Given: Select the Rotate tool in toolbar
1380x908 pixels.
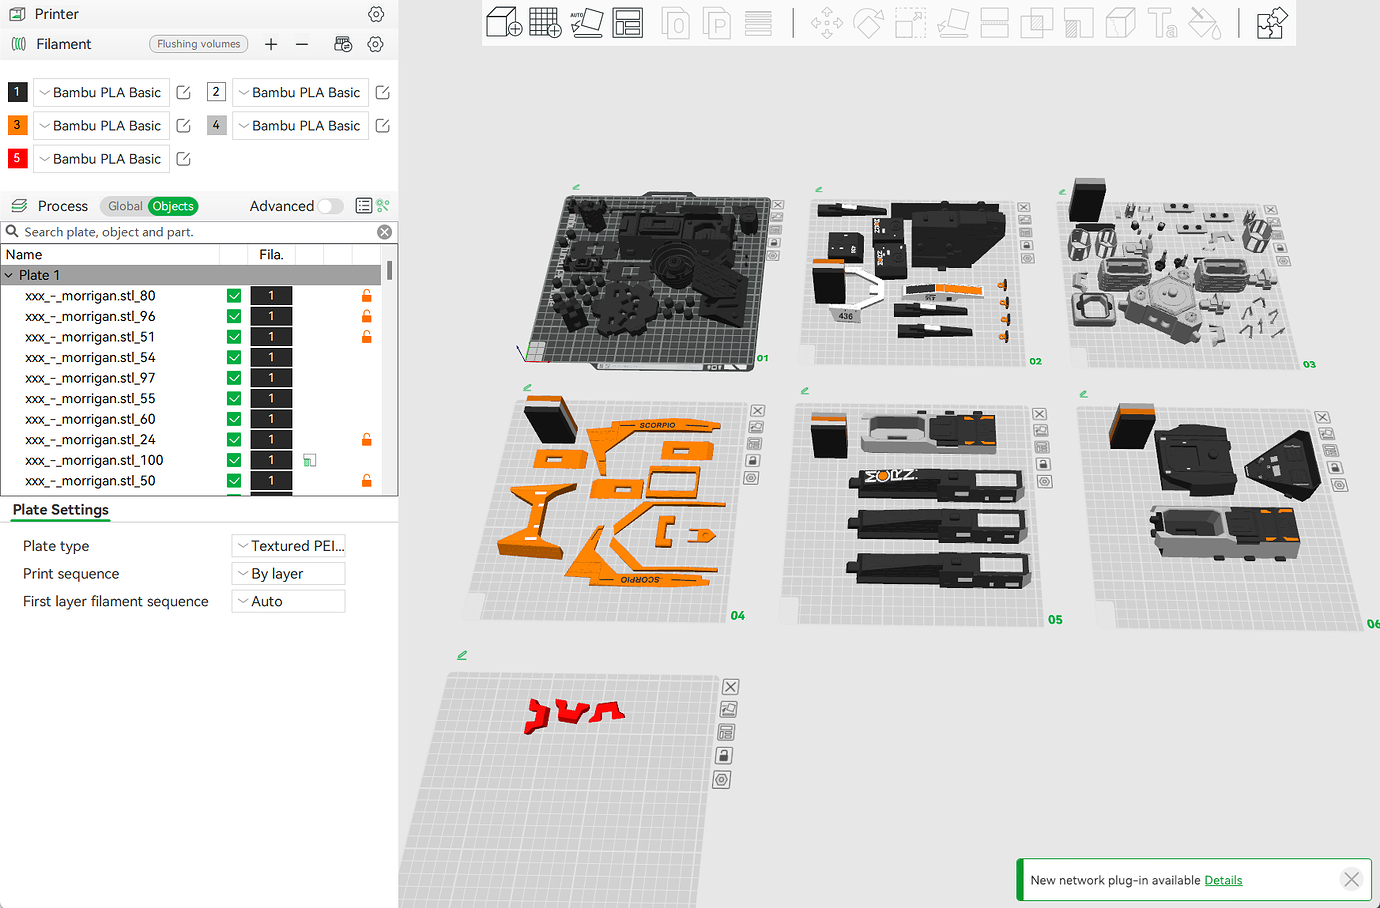Looking at the screenshot, I should point(868,23).
